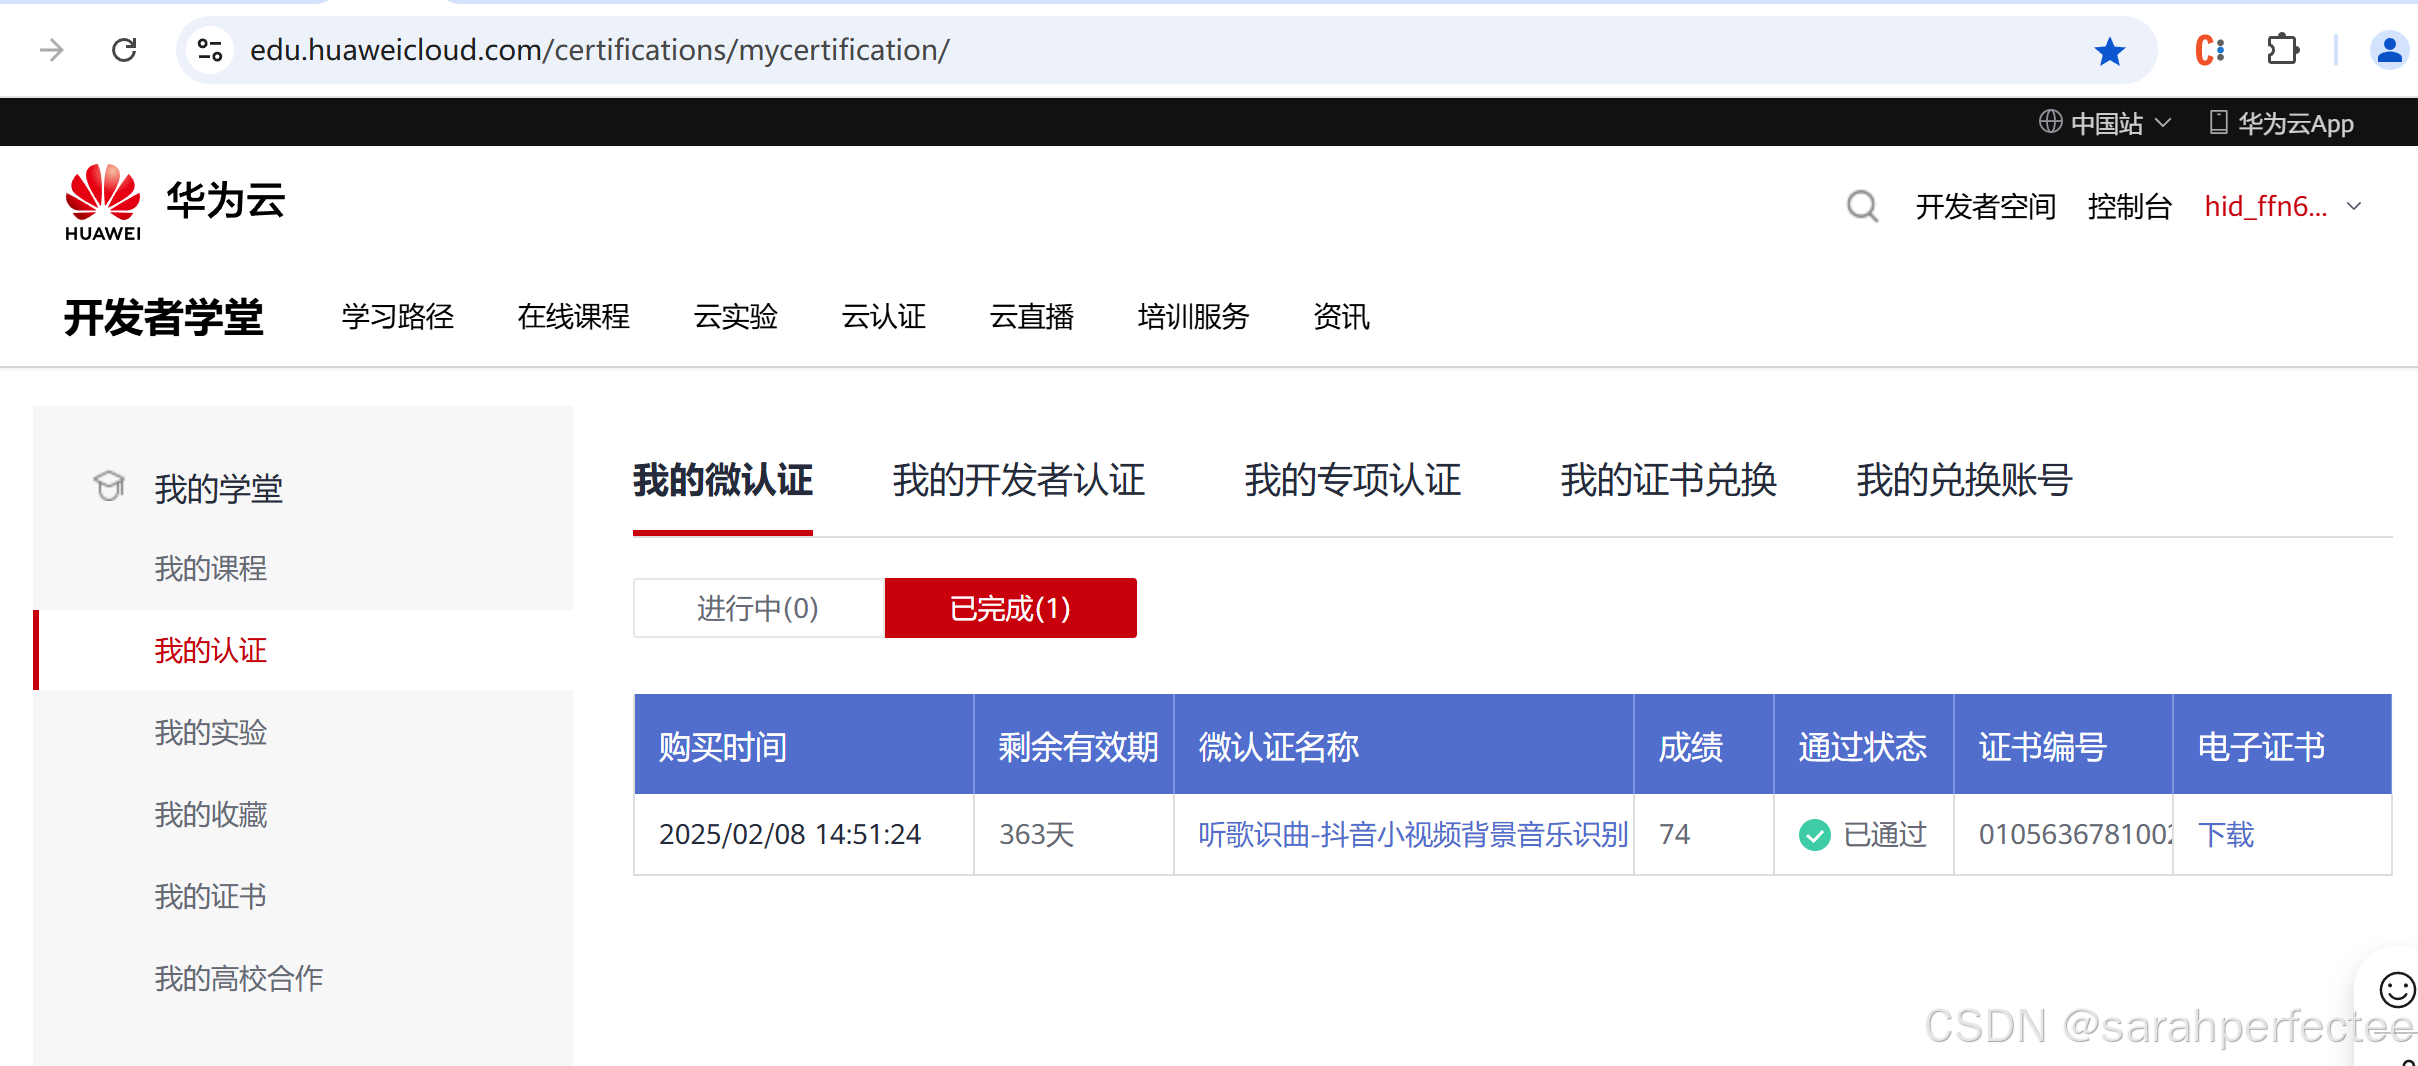2418x1066 pixels.
Task: Click the phone icon beside 华为云App
Action: (x=2219, y=122)
